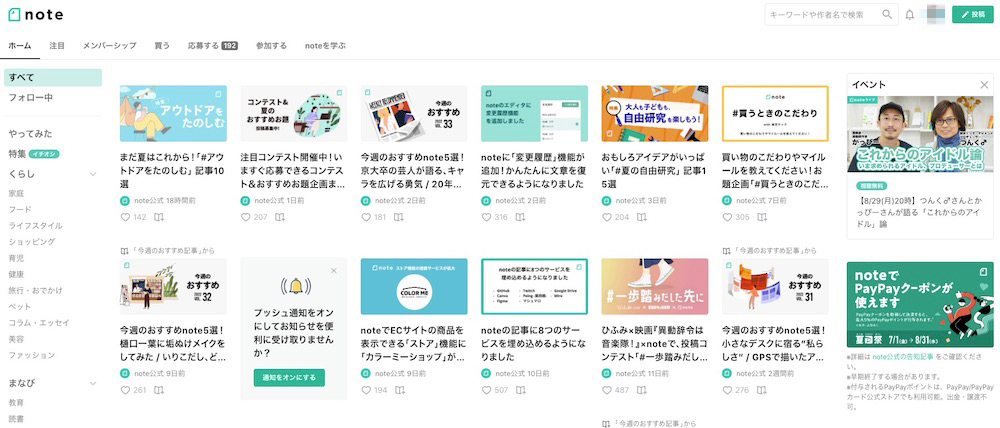
Task: Open notifications bell in header
Action: 909,14
